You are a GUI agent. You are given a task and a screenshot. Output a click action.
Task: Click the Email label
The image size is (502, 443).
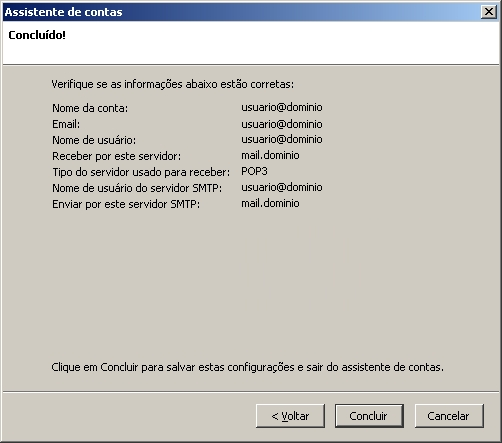coord(66,124)
